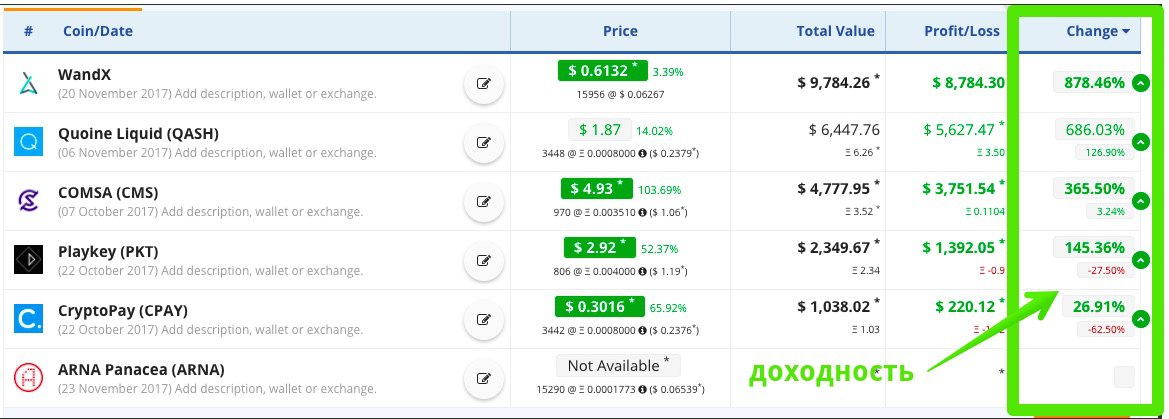Open the CryptoPay (CPAY) coin name

tap(123, 310)
